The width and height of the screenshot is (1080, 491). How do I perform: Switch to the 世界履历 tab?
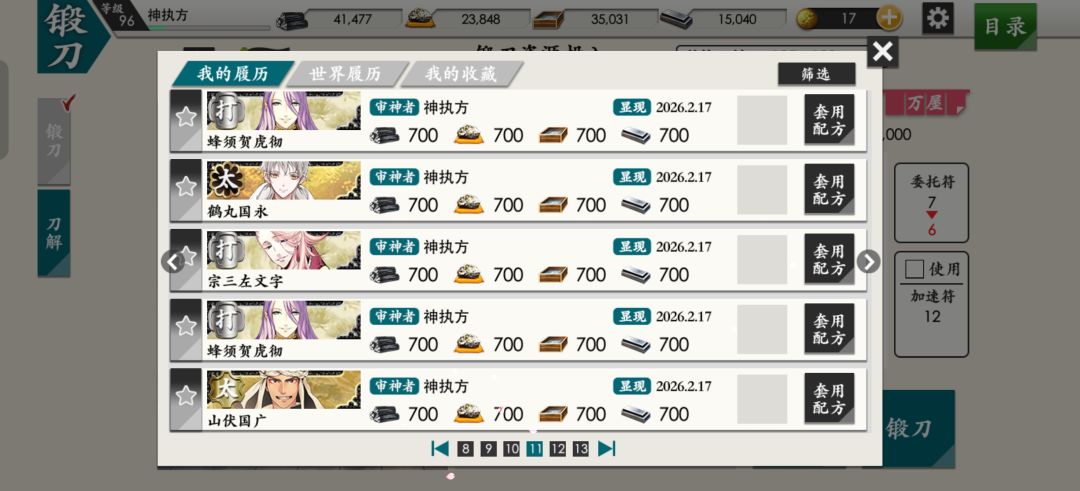[344, 74]
